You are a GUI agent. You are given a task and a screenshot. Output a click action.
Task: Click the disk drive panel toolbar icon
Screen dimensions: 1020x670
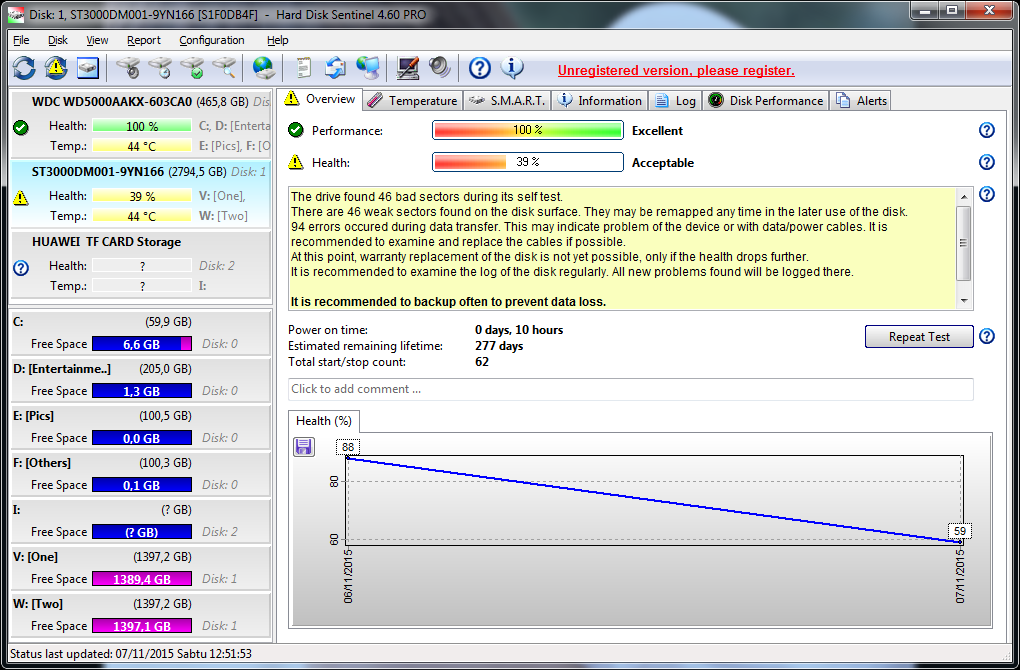(x=88, y=68)
